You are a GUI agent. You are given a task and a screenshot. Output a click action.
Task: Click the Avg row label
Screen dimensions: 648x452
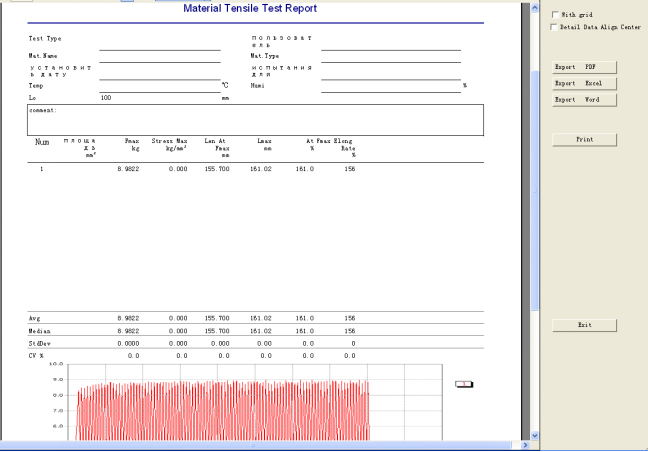coord(35,317)
